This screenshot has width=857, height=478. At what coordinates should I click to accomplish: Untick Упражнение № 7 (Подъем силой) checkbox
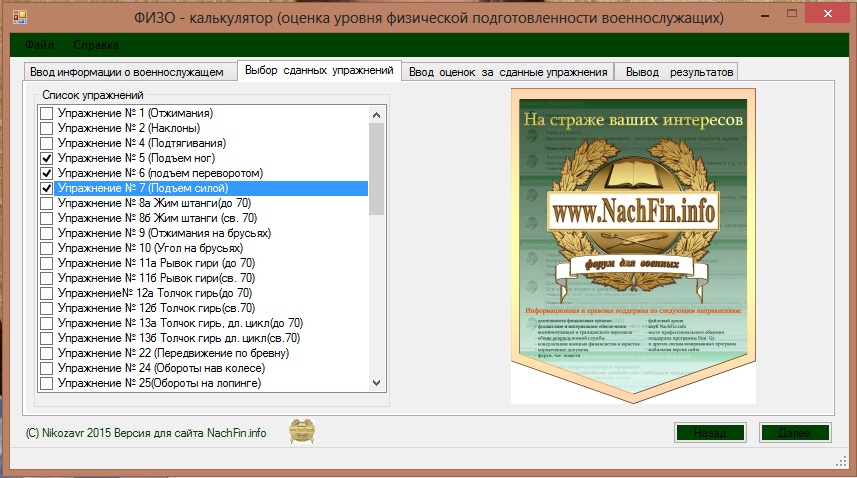(46, 188)
